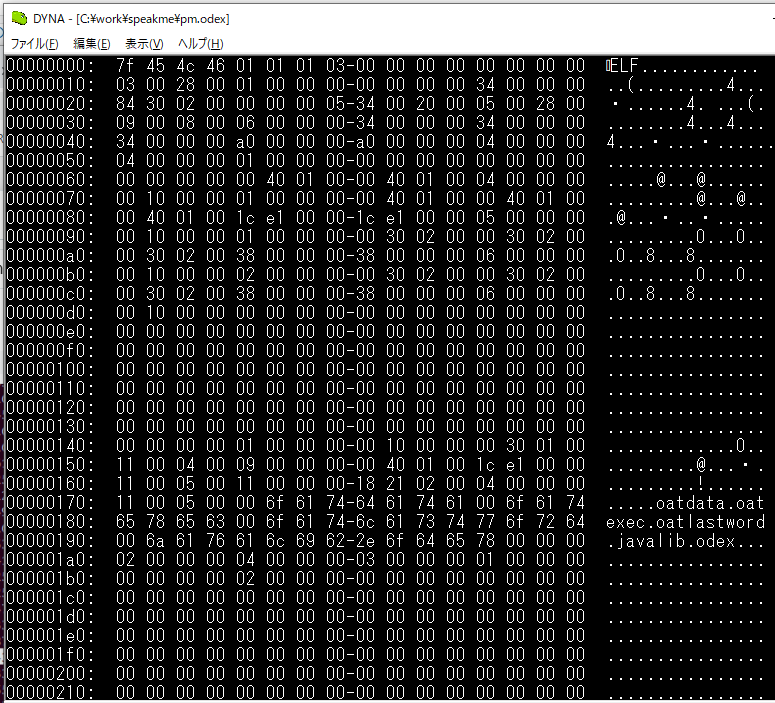Viewport: 775px width, 703px height.
Task: Select address 00000170: row label
Action: pyautogui.click(x=50, y=503)
